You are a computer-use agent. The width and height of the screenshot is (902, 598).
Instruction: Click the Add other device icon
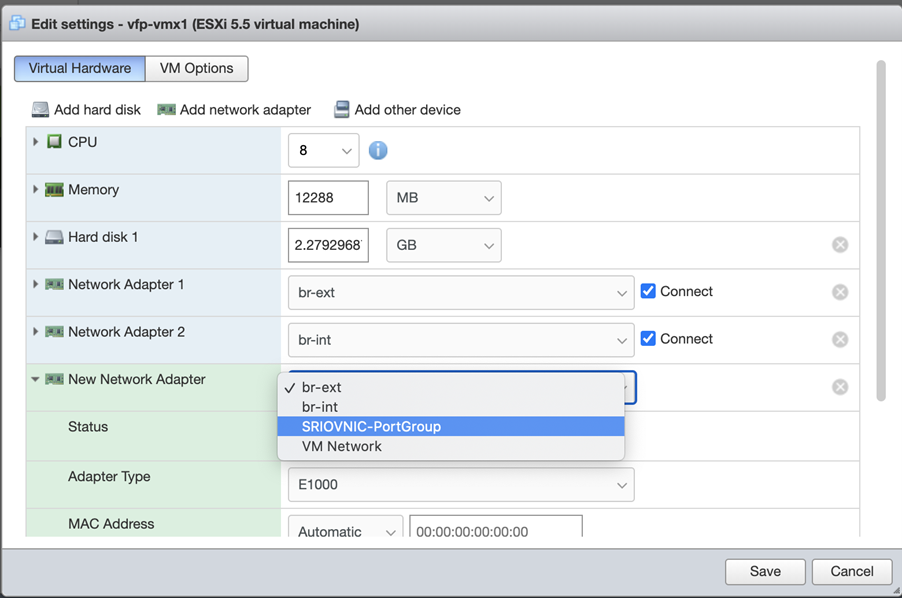click(x=342, y=110)
